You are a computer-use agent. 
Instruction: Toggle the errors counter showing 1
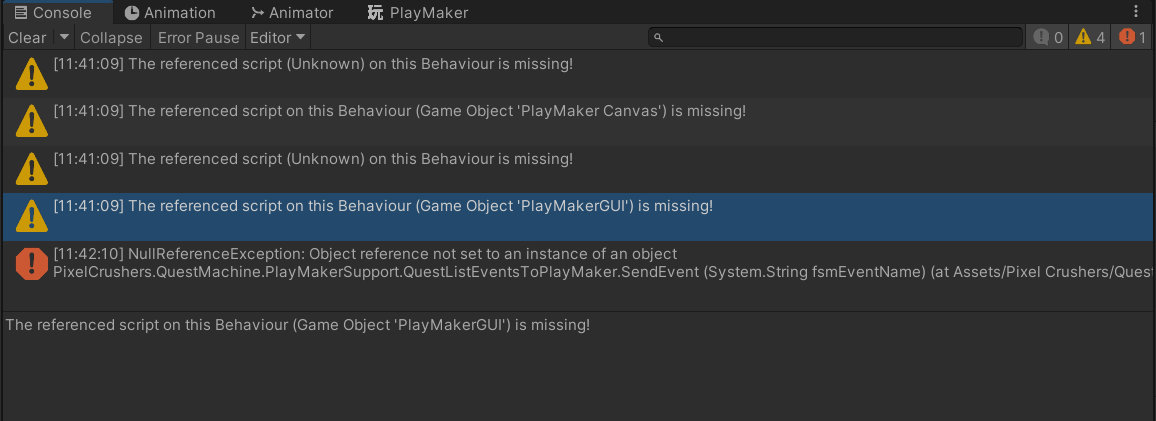(x=1132, y=37)
